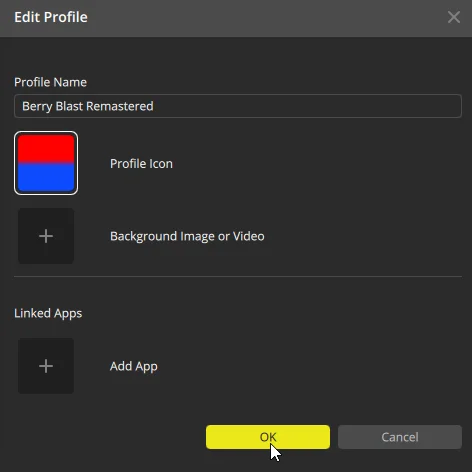
Task: Focus the Profile Name text field
Action: coord(238,106)
